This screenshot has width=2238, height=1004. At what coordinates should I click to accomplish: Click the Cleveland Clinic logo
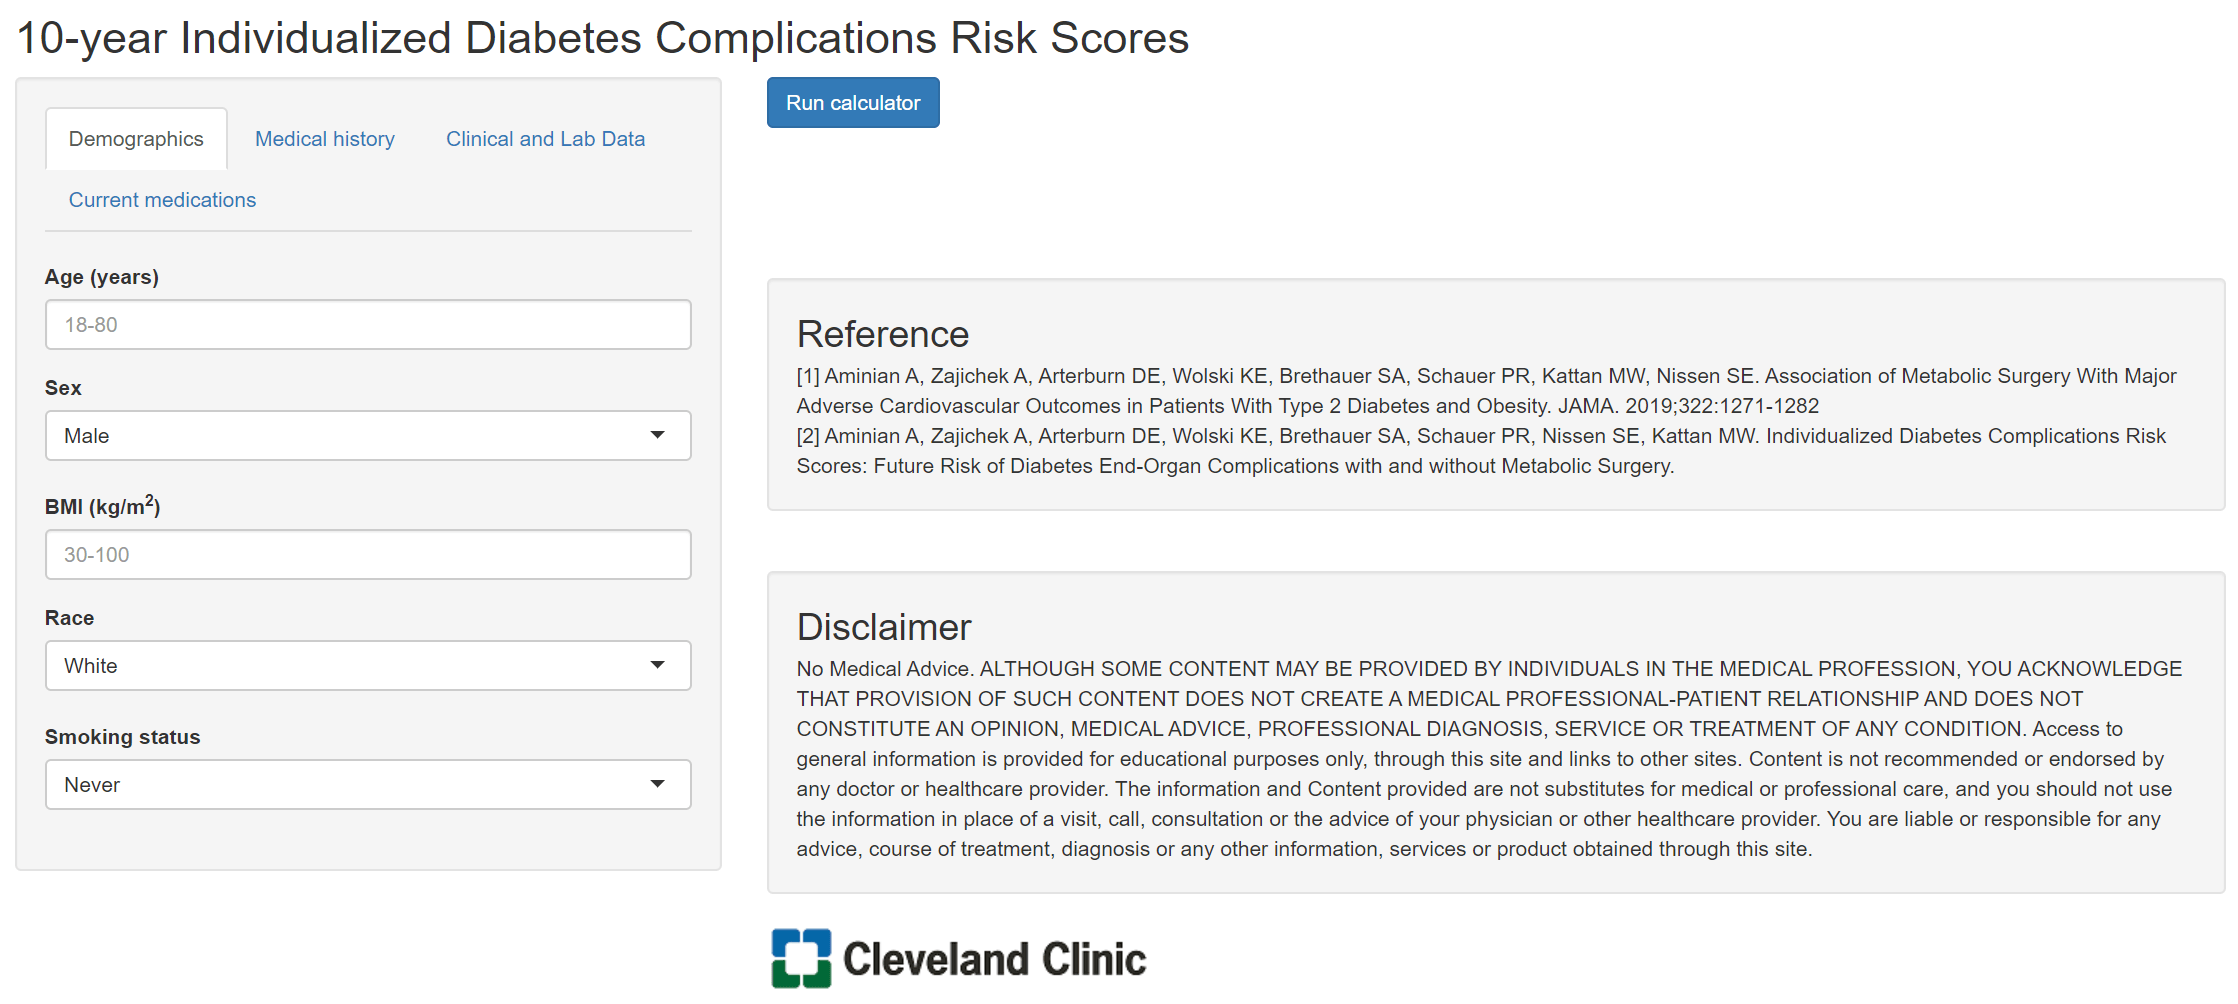click(958, 957)
